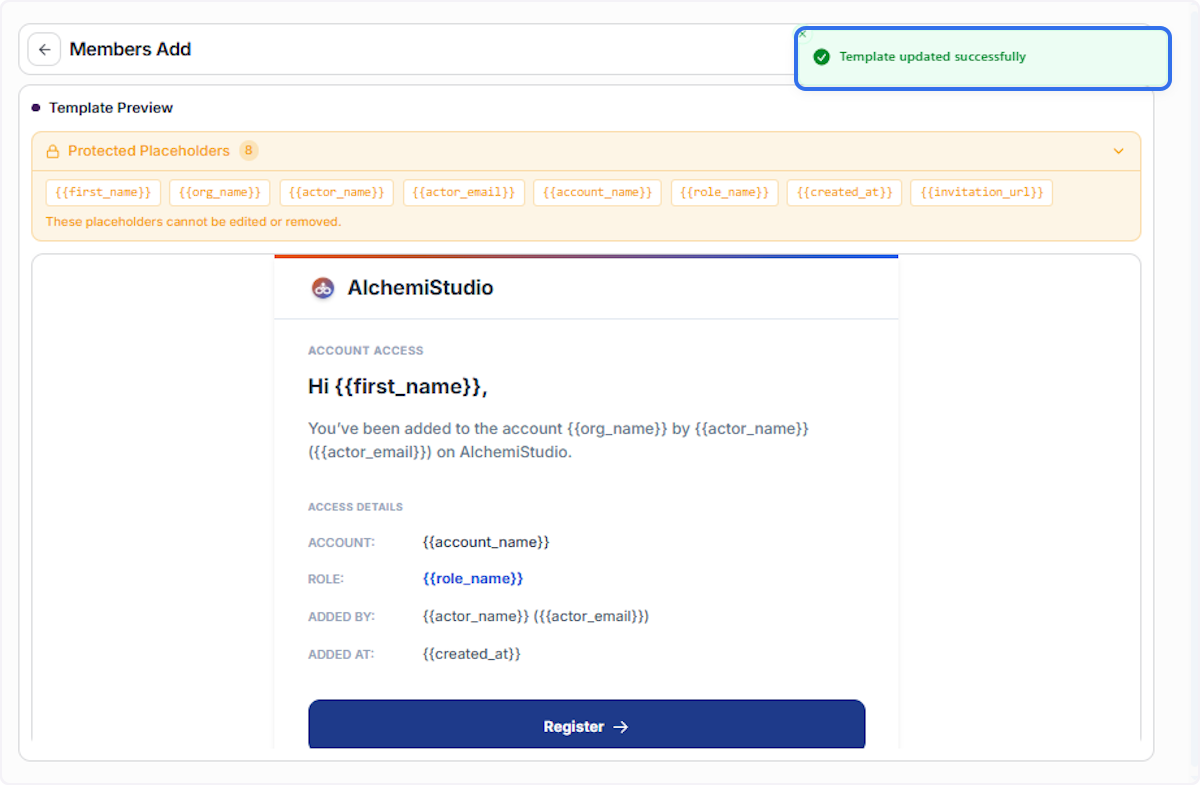Click the ACCOUNT: label
This screenshot has width=1200, height=785.
[341, 543]
